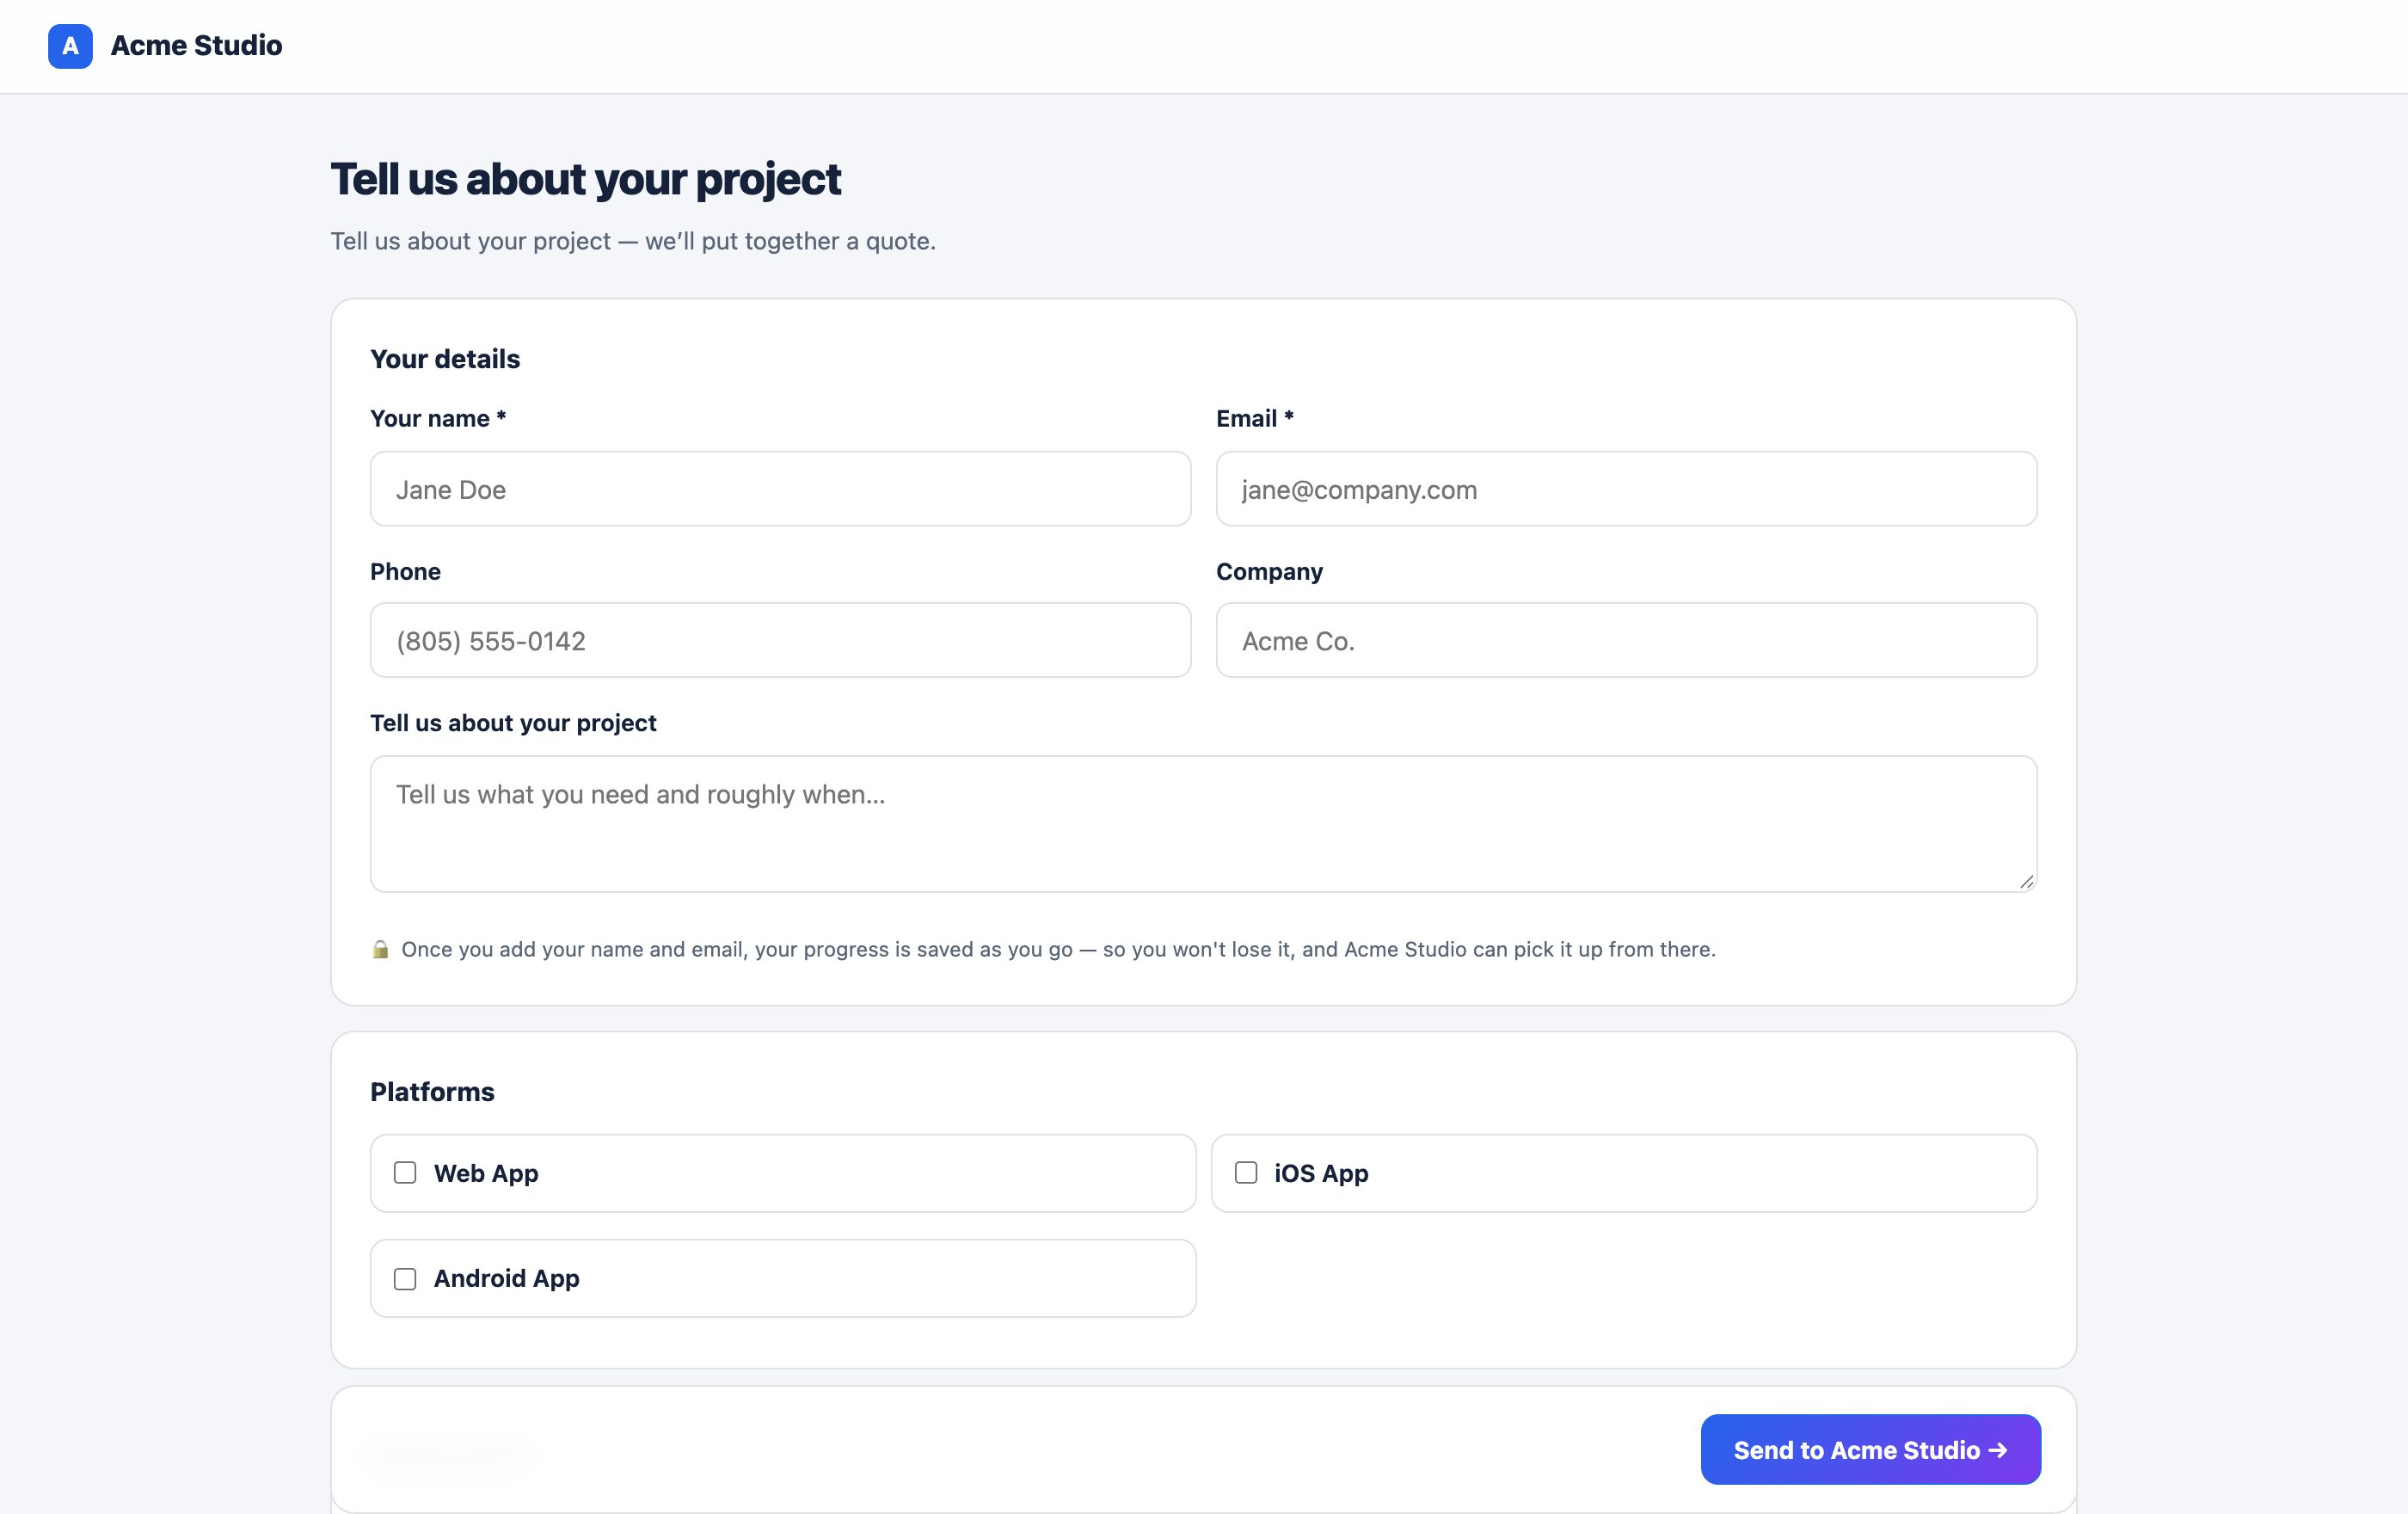Focus the project description textarea

click(x=1203, y=824)
